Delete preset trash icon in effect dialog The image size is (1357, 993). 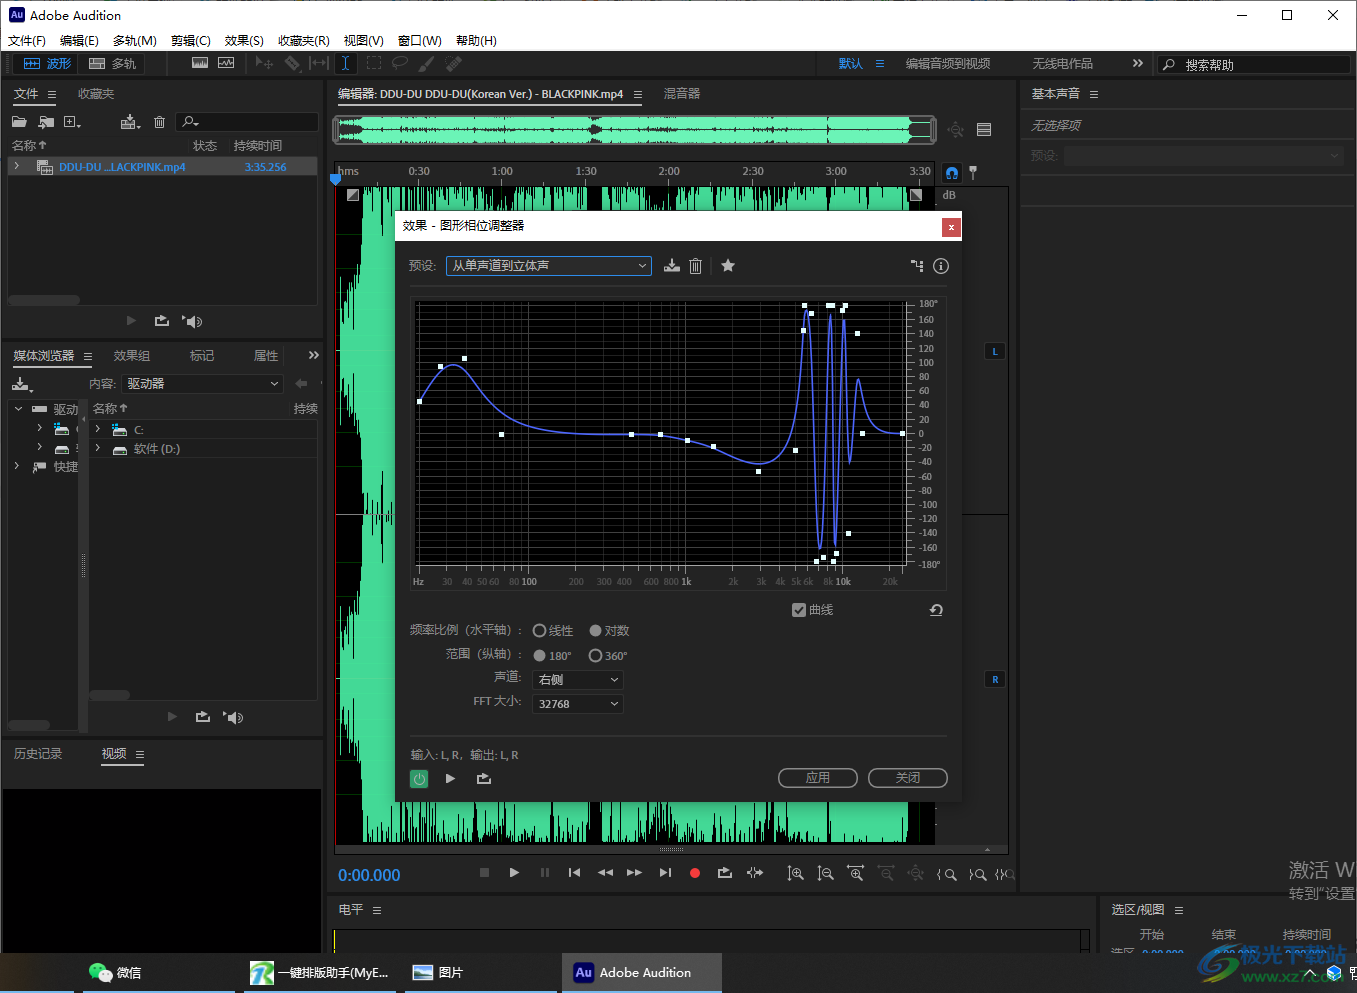tap(696, 266)
